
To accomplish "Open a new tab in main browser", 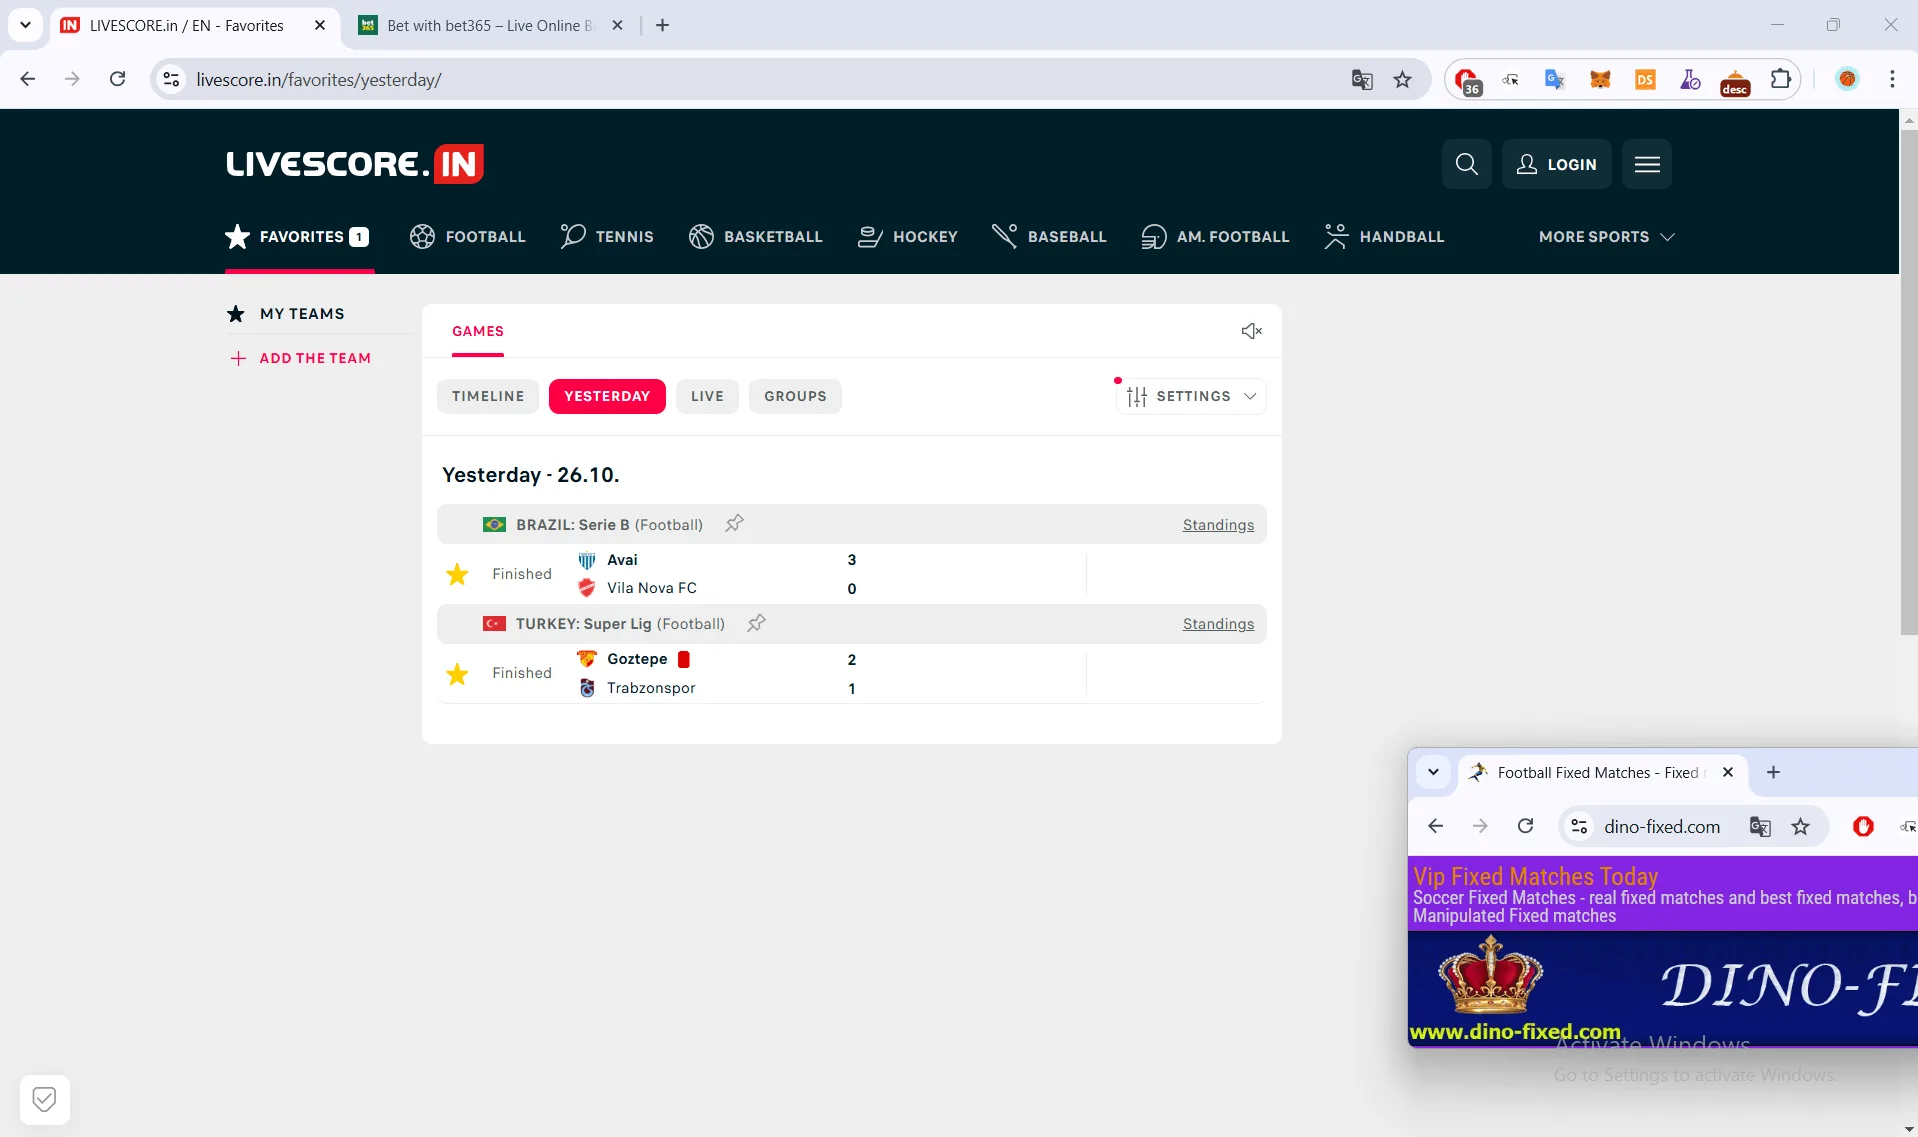I will (x=662, y=25).
